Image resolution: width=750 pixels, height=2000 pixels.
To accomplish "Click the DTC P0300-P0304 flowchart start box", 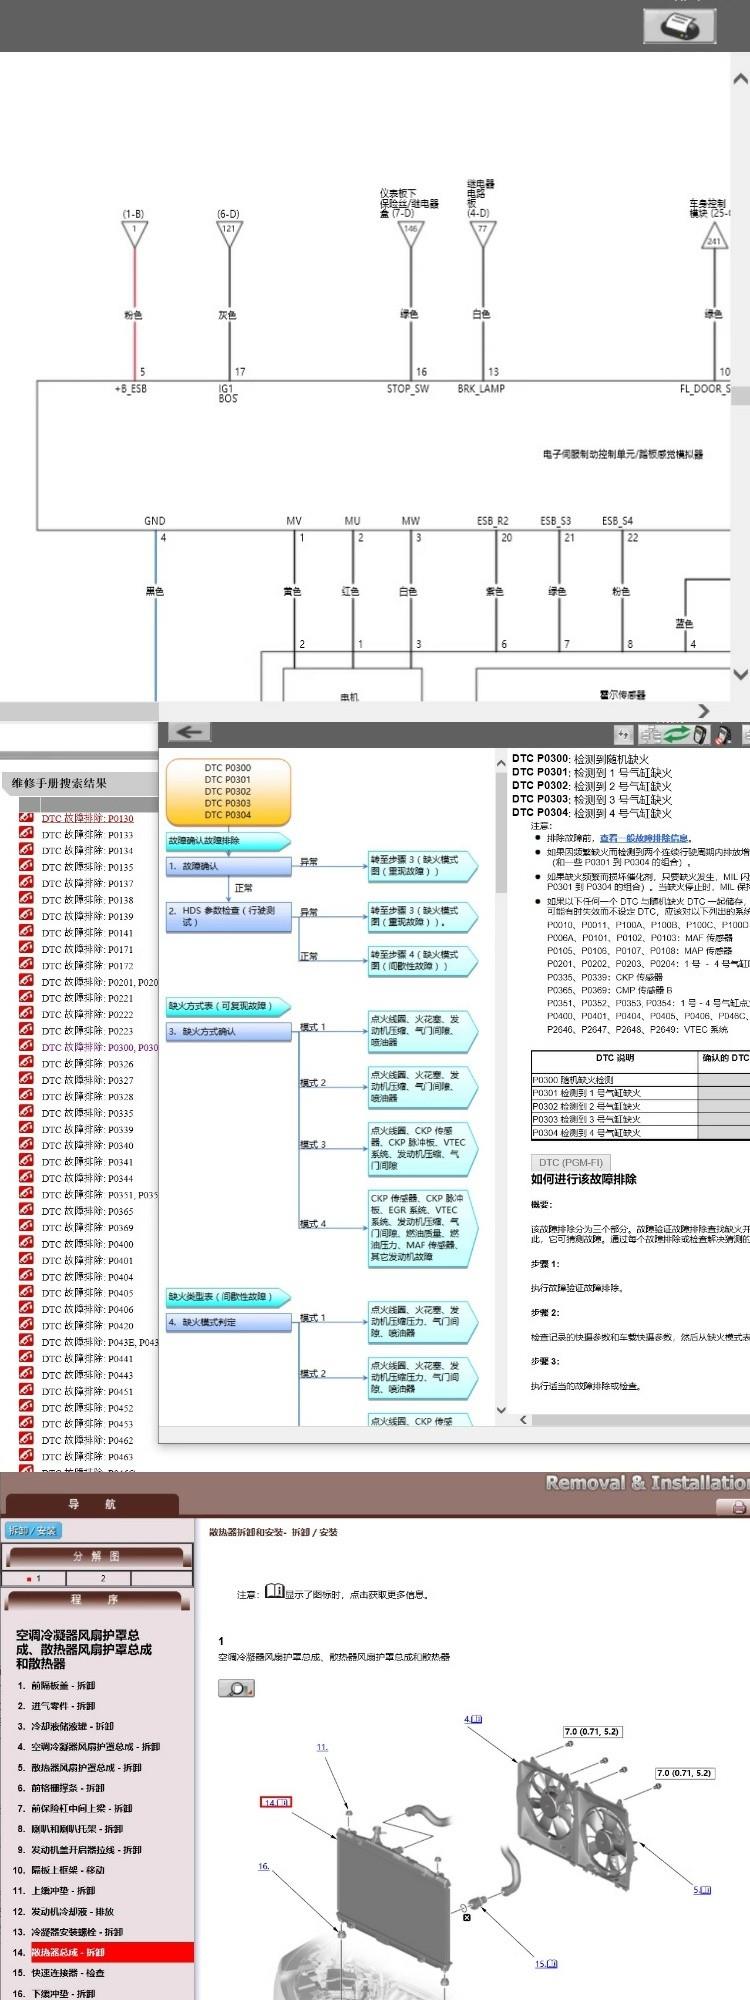I will pyautogui.click(x=228, y=792).
